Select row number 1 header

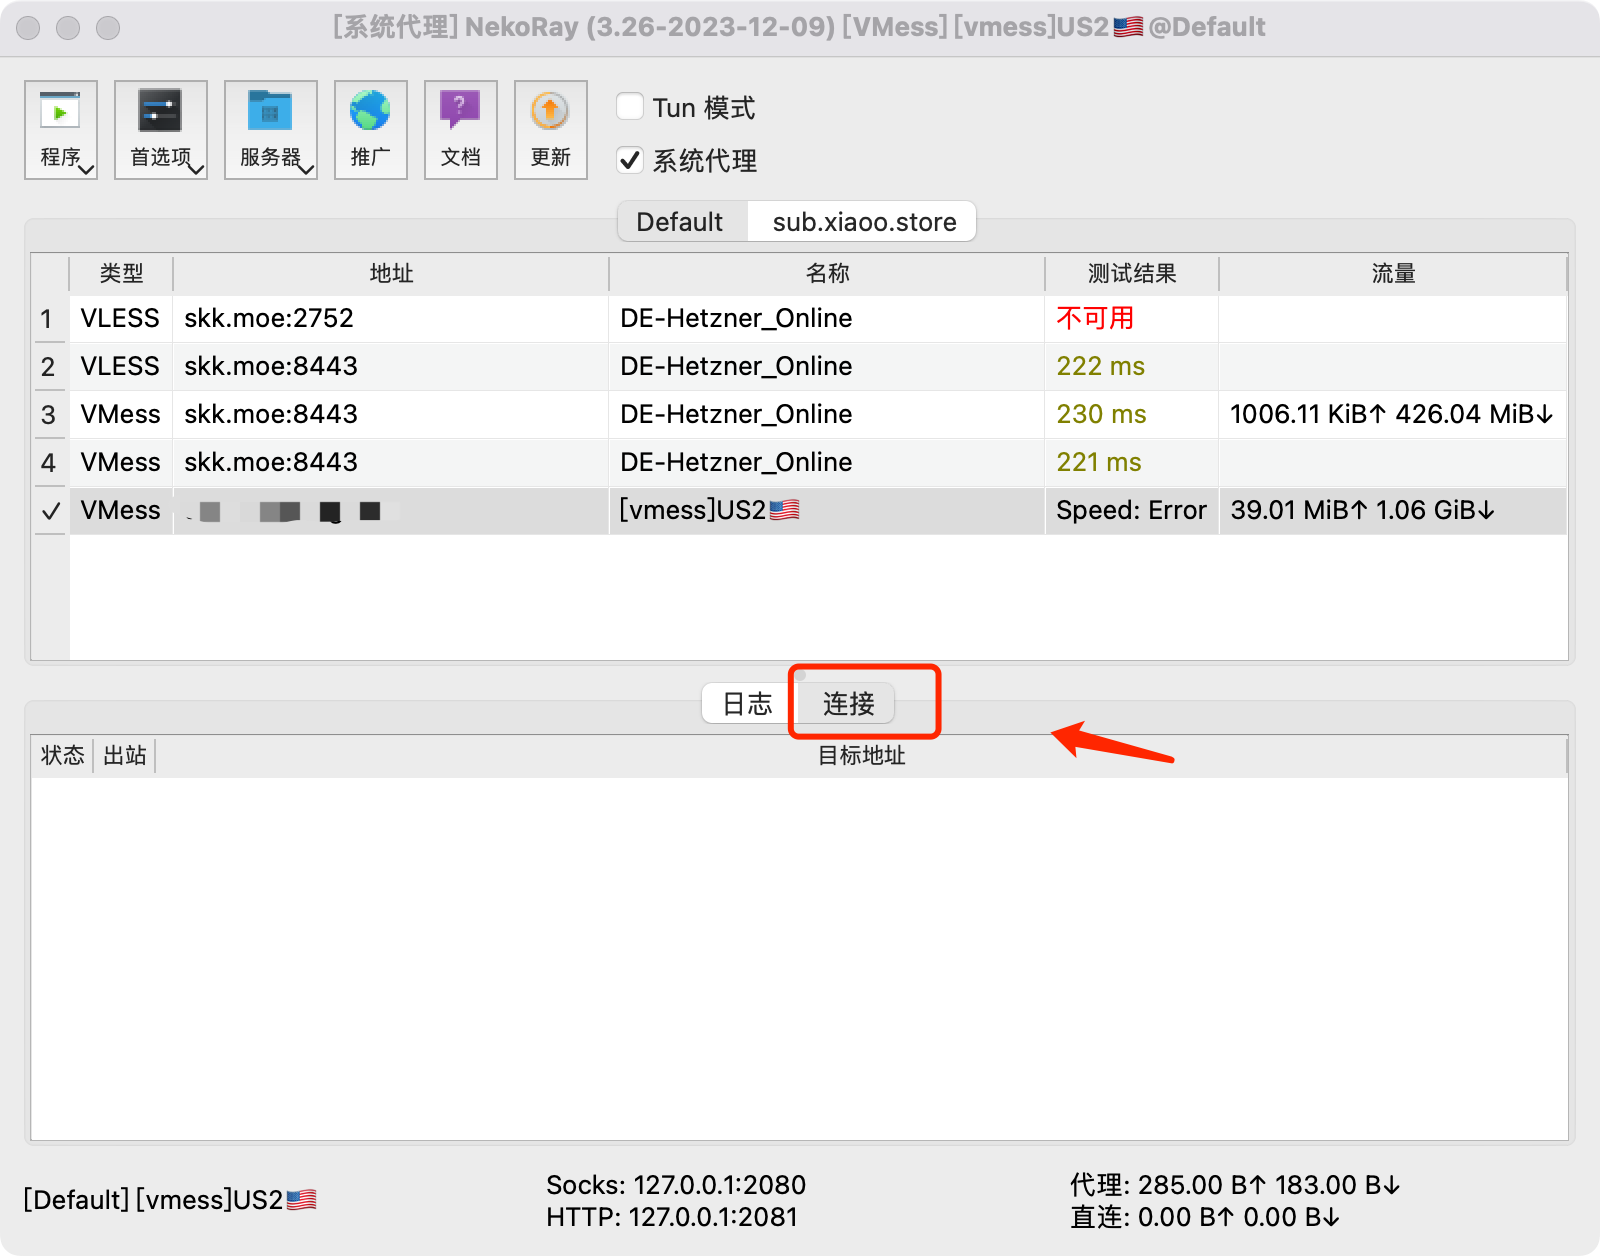click(49, 318)
